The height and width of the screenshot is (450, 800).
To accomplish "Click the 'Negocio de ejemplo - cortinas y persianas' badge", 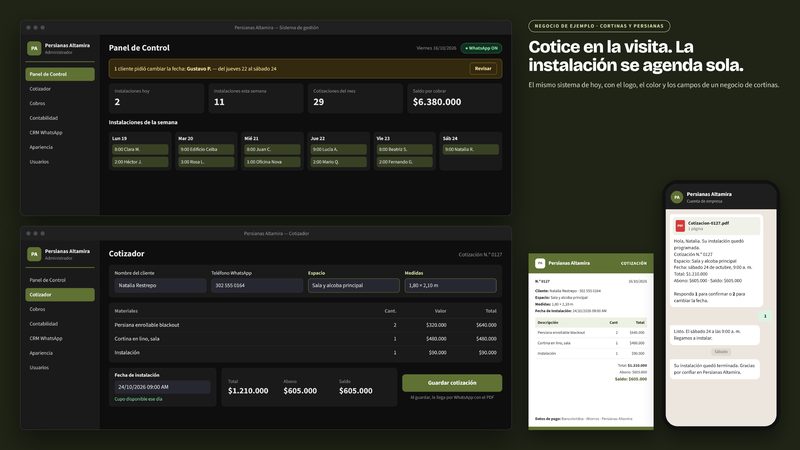I will (599, 26).
